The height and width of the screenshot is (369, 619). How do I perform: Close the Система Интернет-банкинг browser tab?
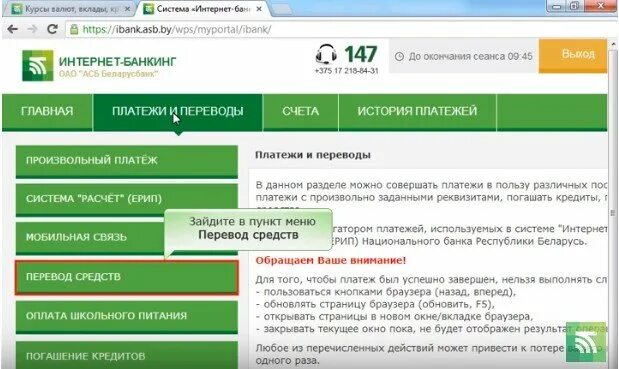[259, 9]
